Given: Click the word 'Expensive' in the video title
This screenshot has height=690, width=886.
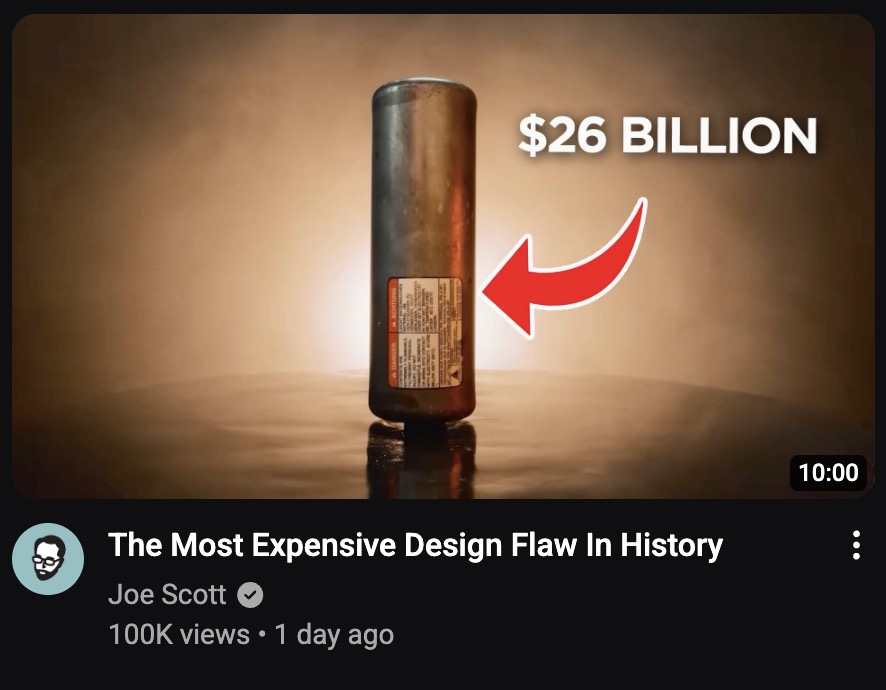Looking at the screenshot, I should tap(324, 546).
